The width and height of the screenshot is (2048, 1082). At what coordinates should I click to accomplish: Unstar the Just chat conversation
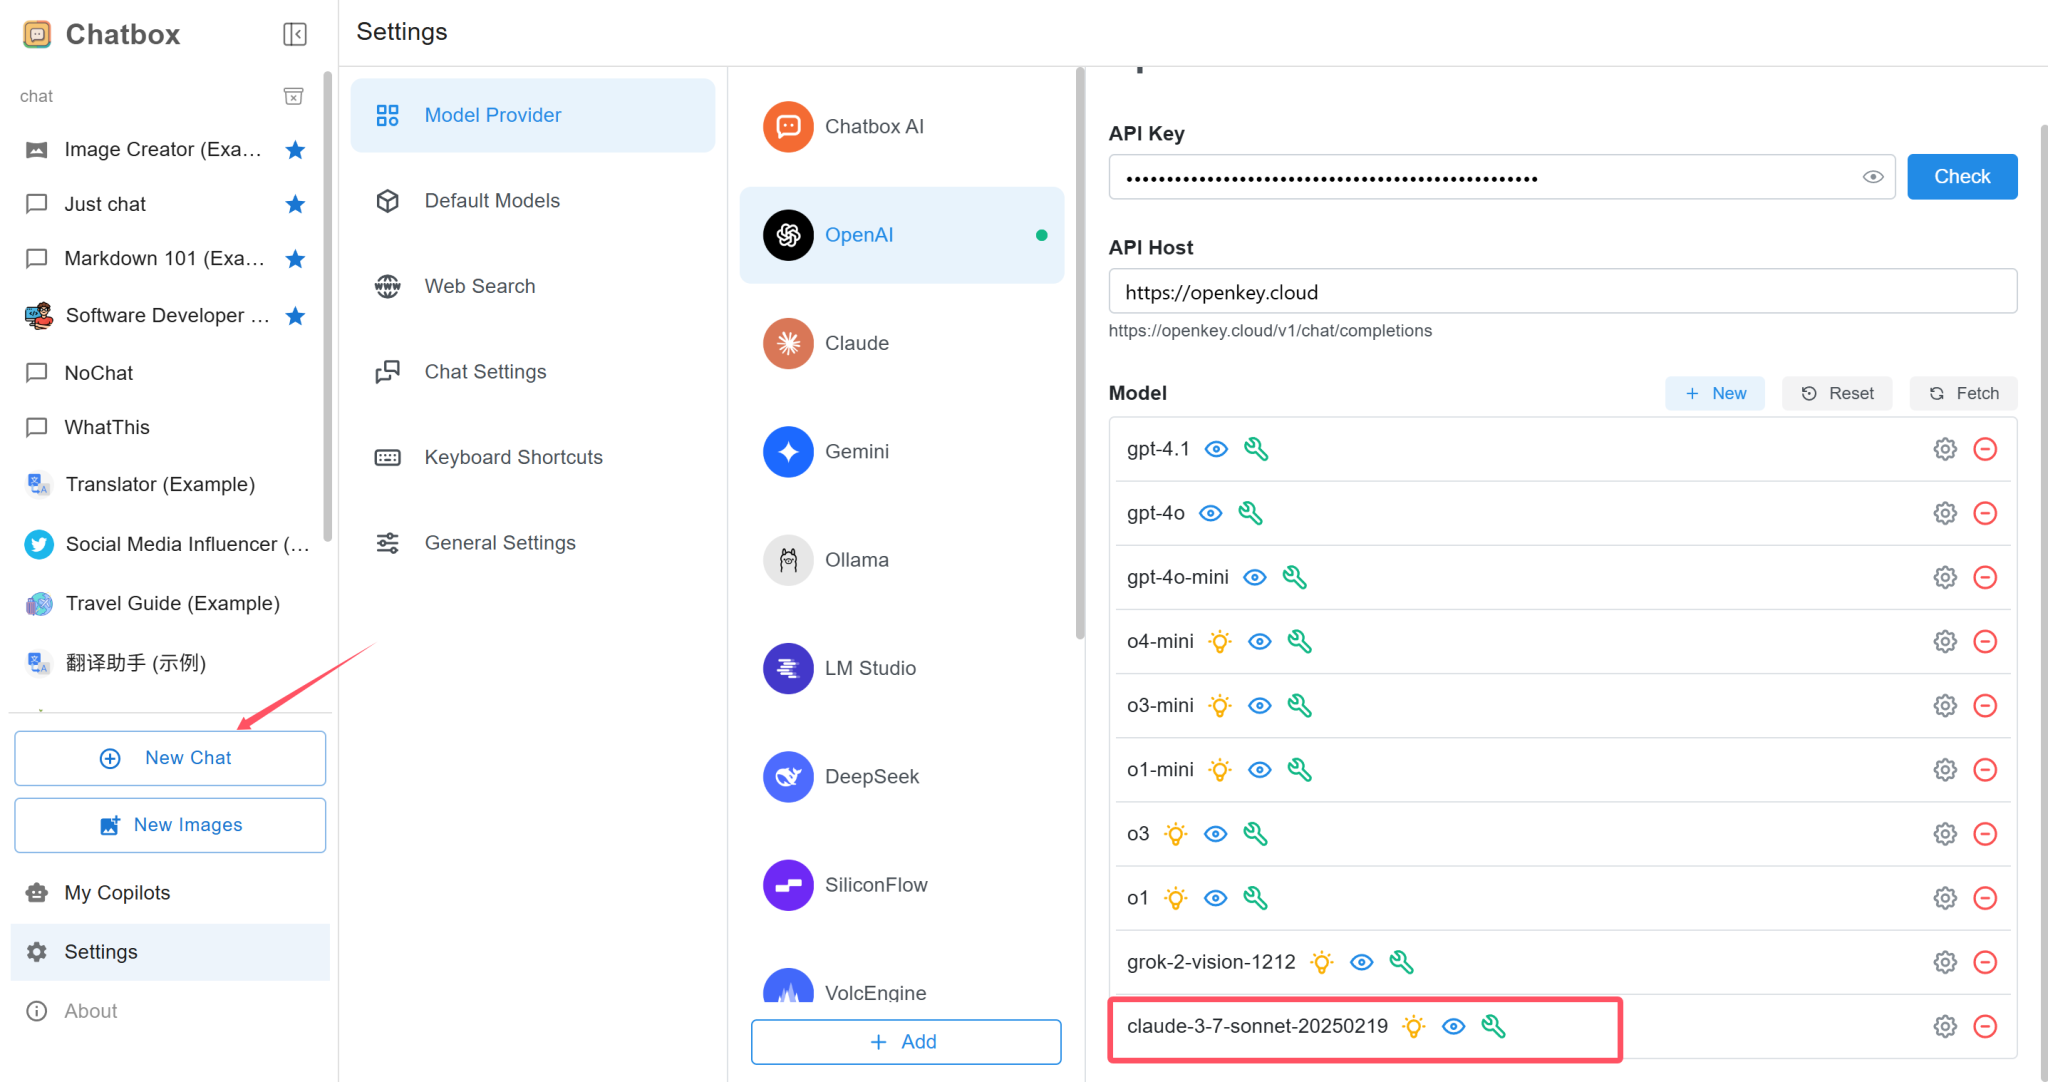pos(295,204)
